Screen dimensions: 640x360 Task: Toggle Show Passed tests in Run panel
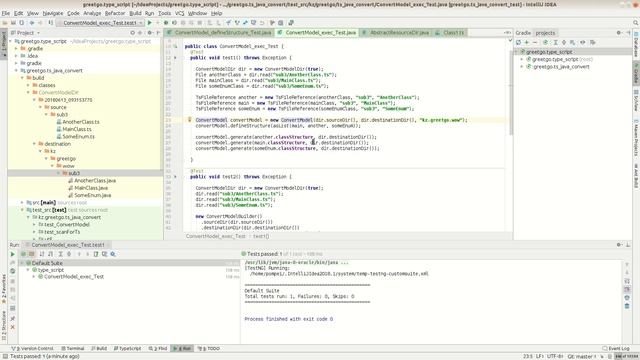tap(23, 254)
